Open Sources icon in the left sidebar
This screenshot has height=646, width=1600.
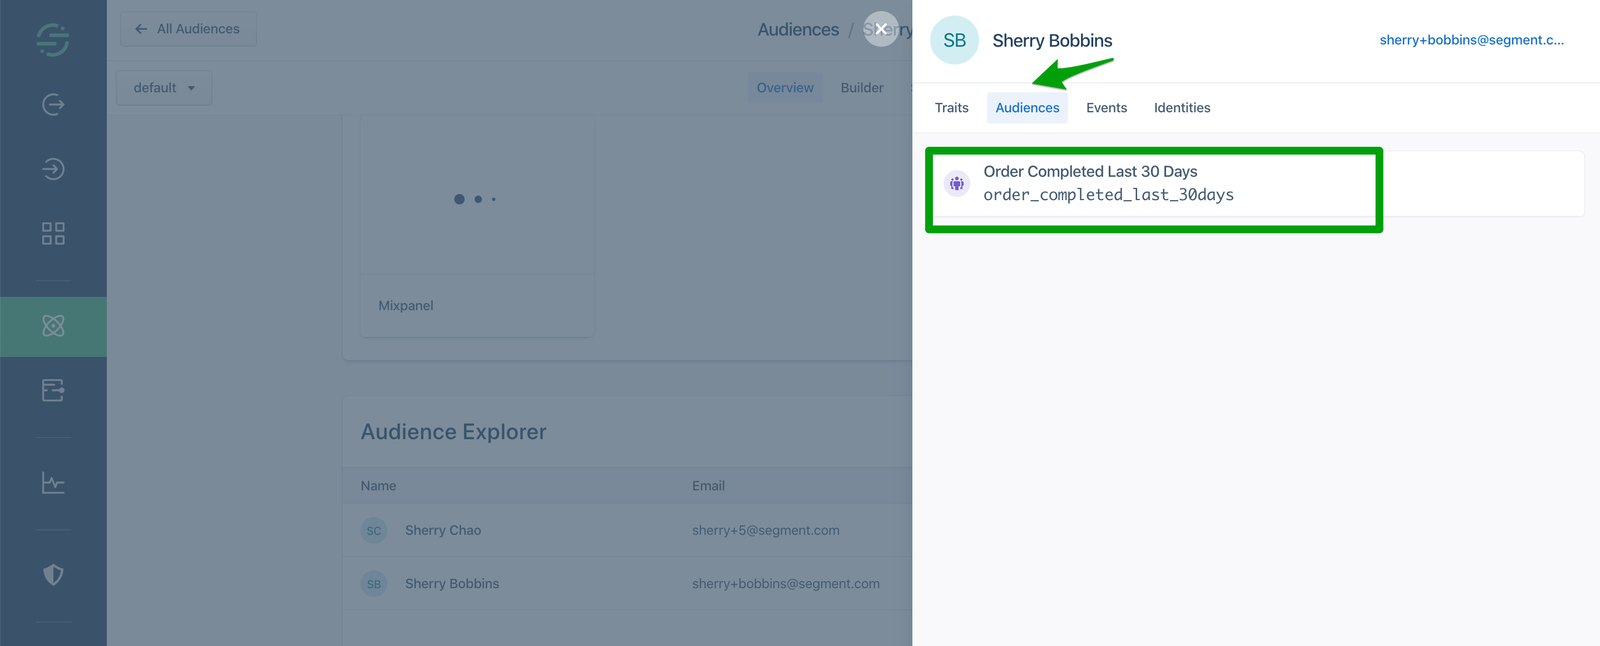click(53, 105)
